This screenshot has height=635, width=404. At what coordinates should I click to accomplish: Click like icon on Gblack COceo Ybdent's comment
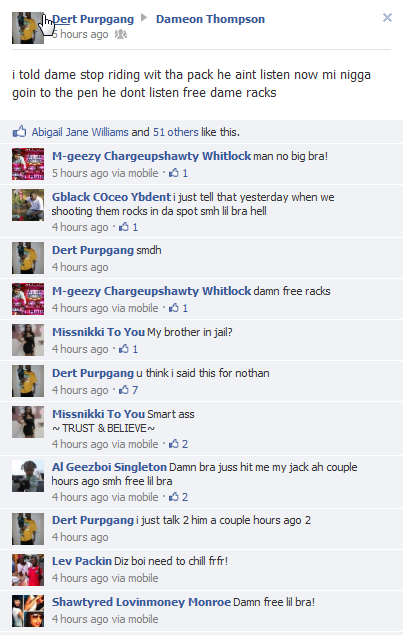click(x=123, y=227)
